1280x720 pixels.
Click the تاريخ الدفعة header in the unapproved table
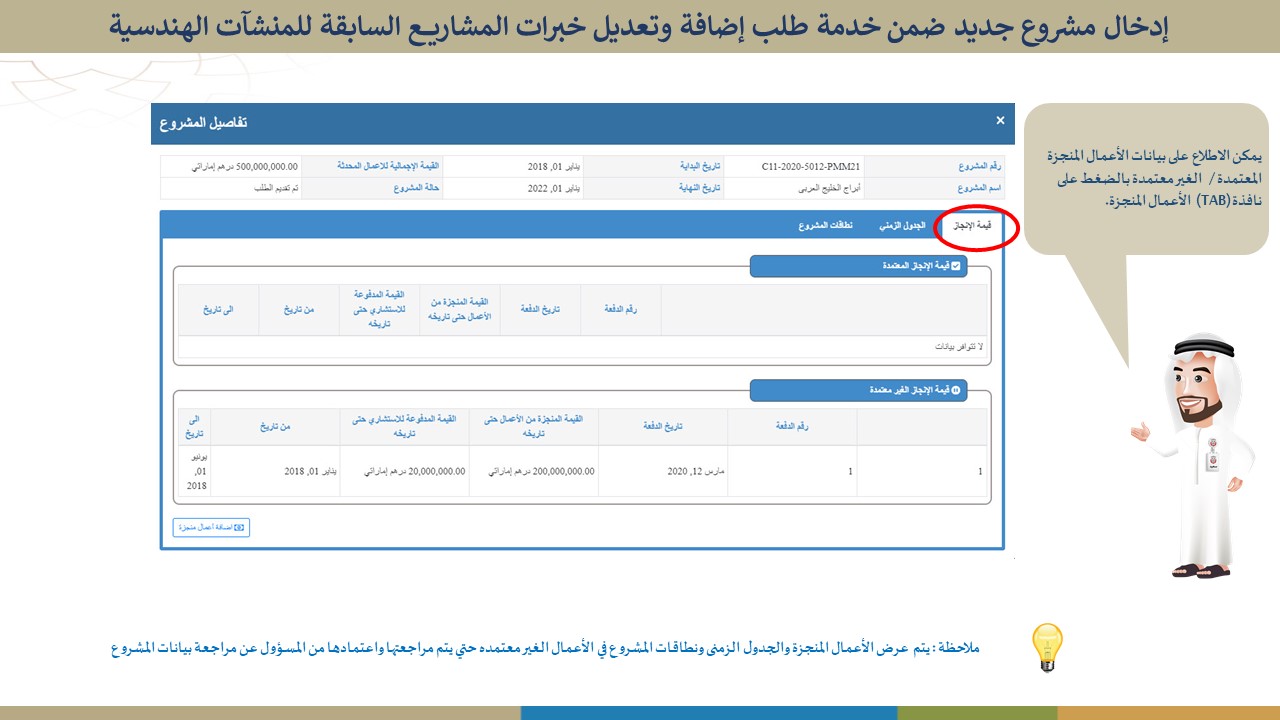pos(662,426)
